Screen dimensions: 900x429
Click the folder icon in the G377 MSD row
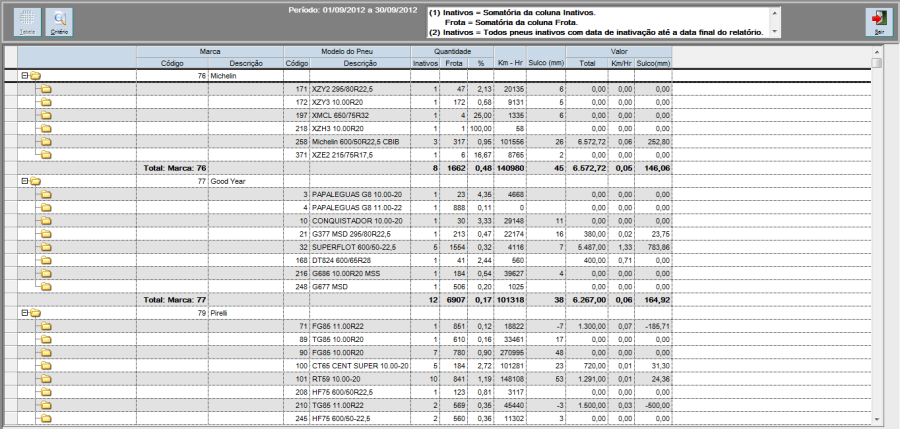tap(46, 234)
